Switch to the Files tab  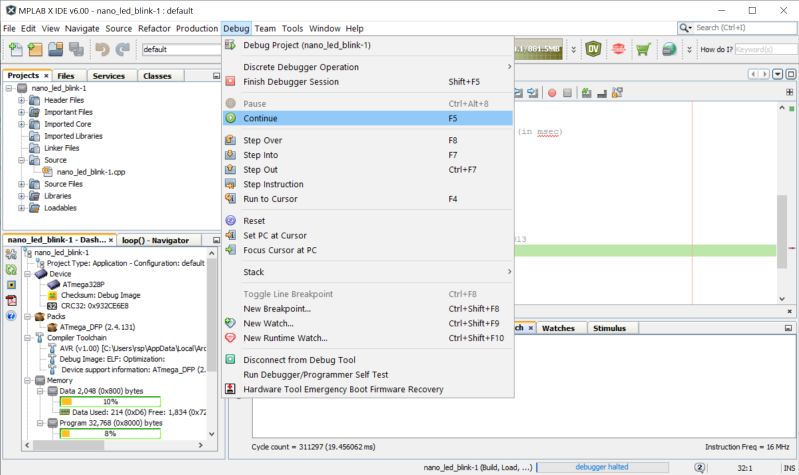click(66, 75)
